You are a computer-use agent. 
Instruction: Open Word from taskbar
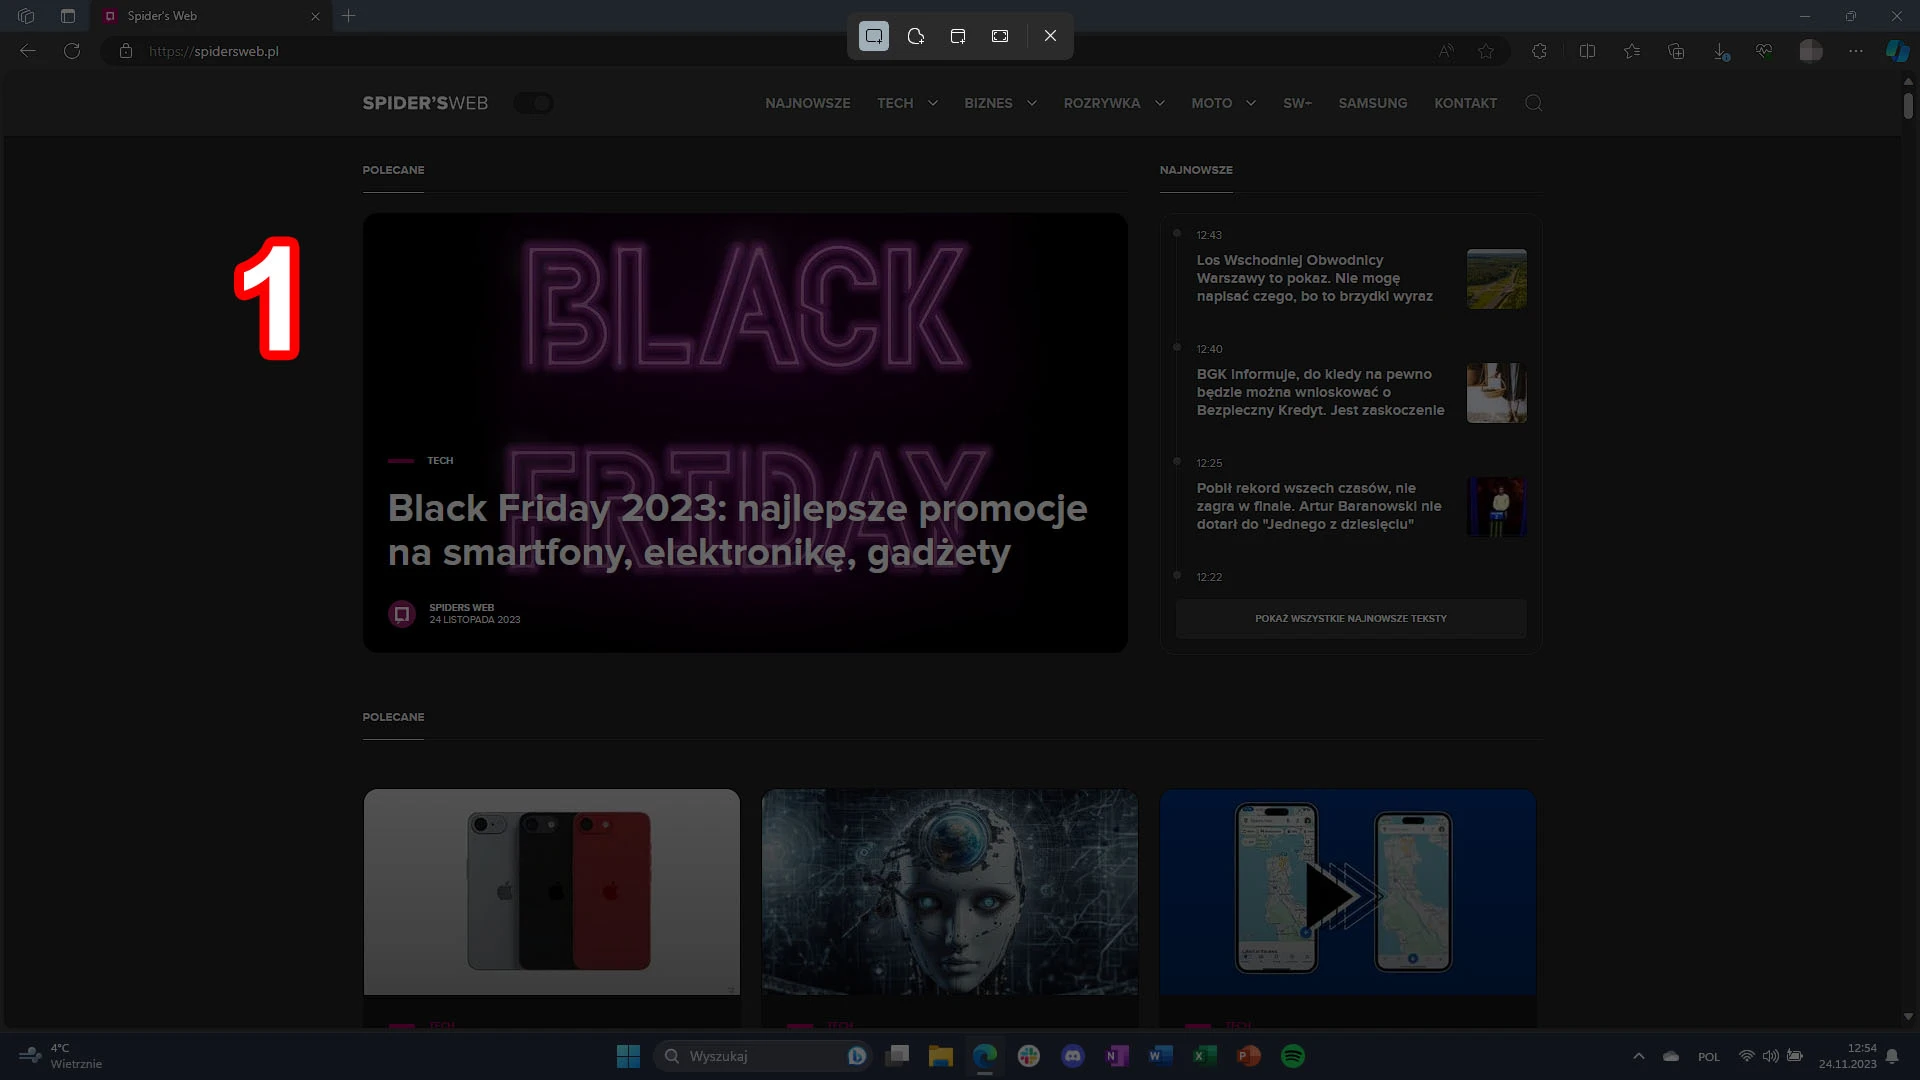(1161, 1056)
